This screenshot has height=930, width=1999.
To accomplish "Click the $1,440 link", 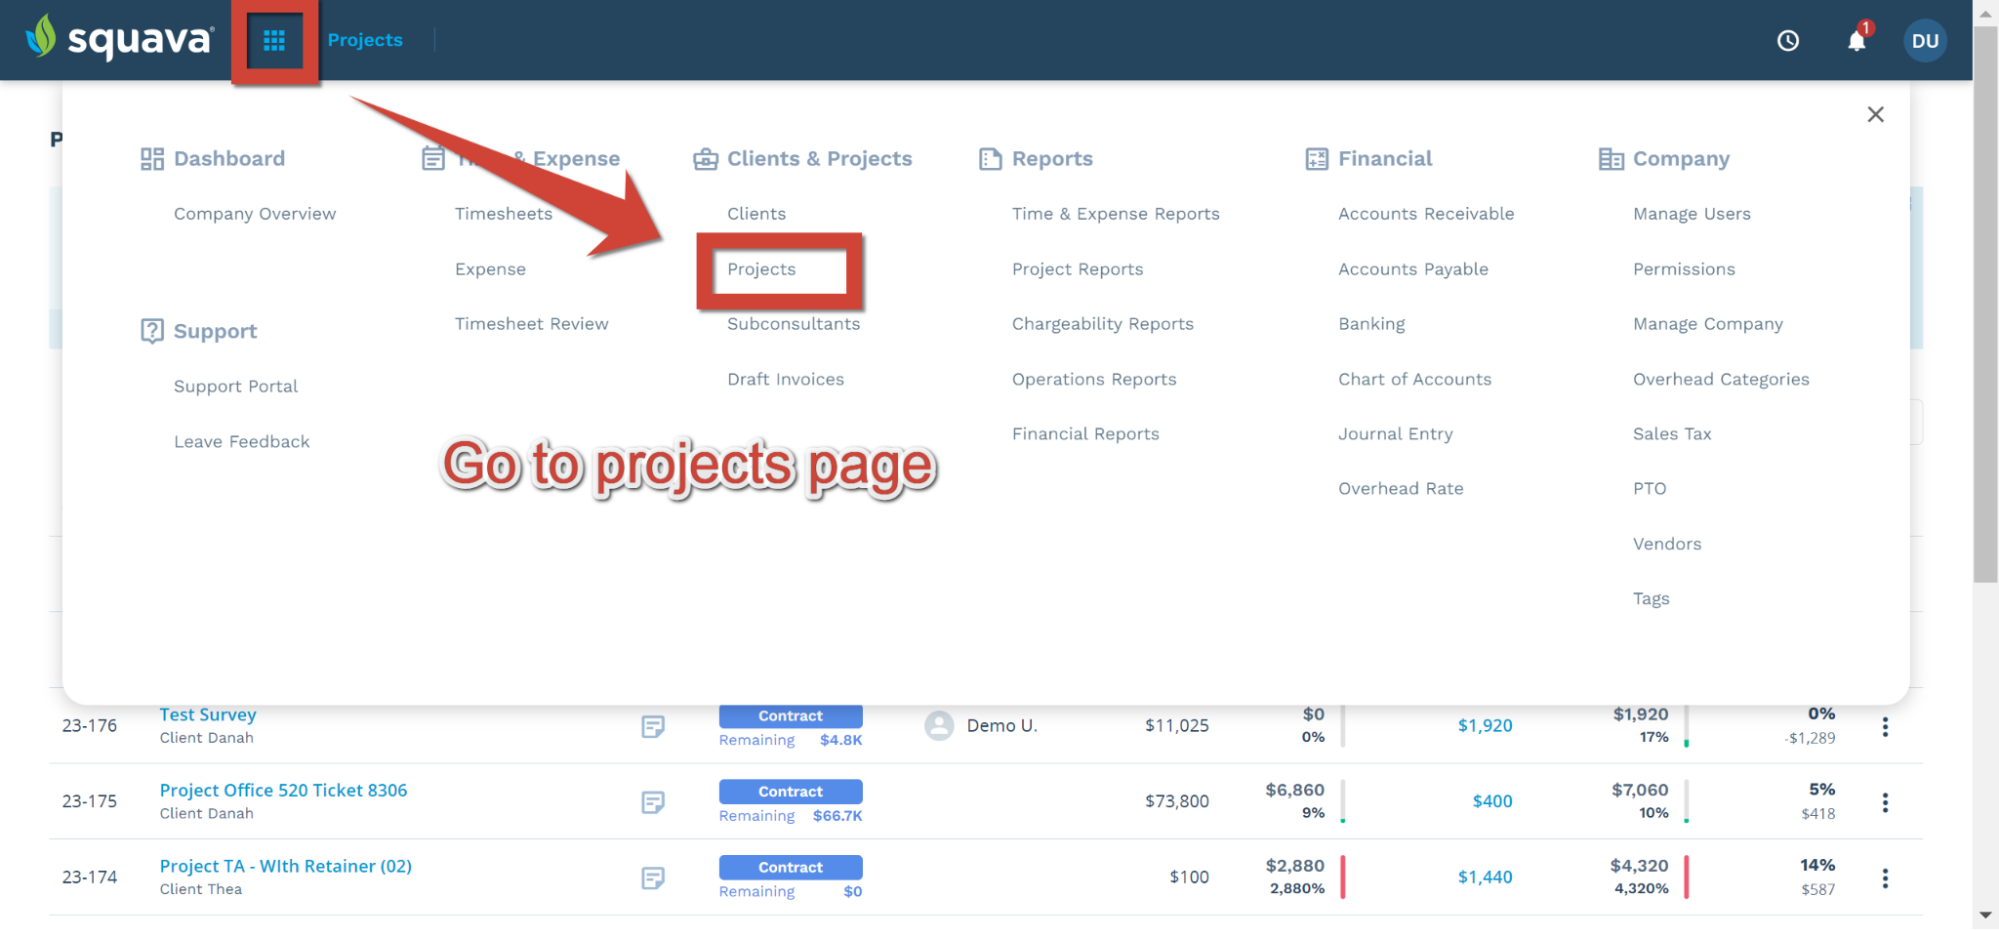I will point(1484,877).
